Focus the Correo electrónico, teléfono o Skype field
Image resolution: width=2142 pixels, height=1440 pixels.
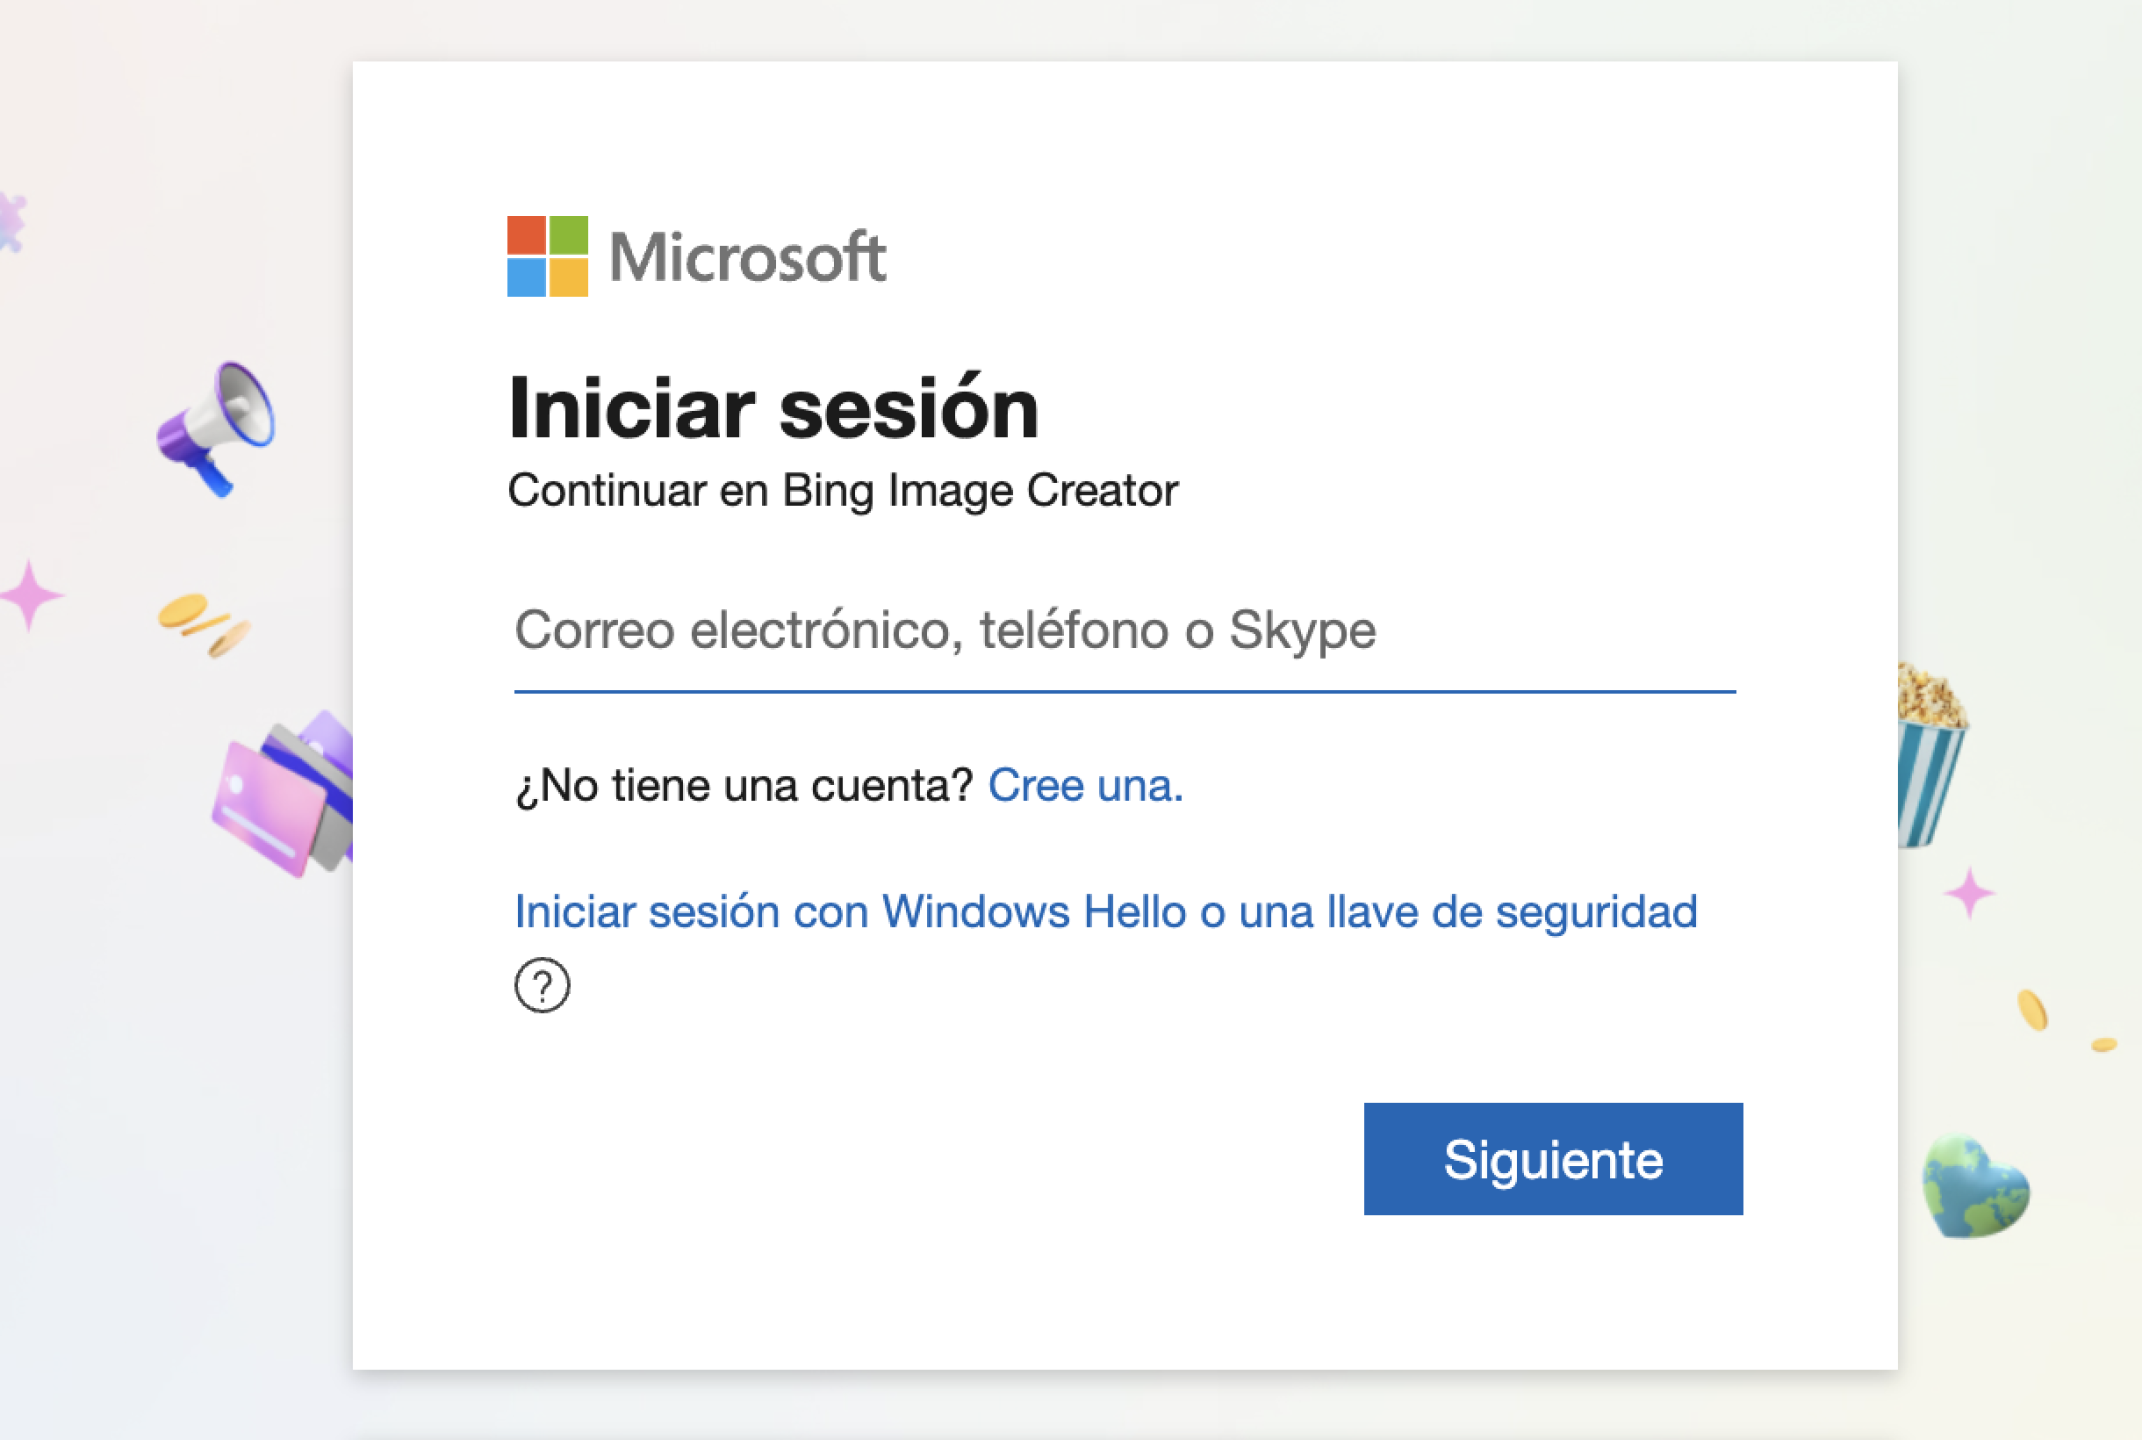pos(1124,632)
